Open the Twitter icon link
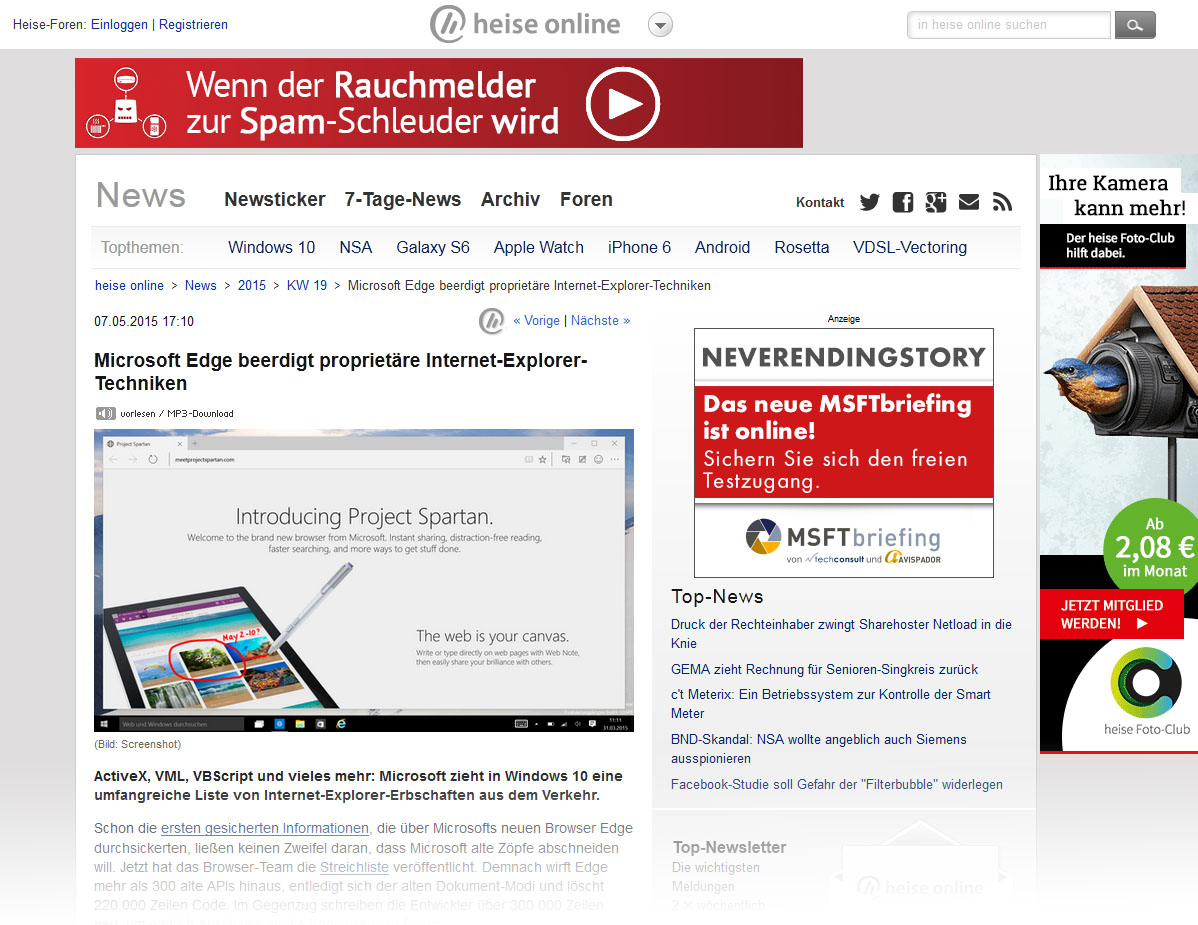The width and height of the screenshot is (1198, 925). (869, 202)
